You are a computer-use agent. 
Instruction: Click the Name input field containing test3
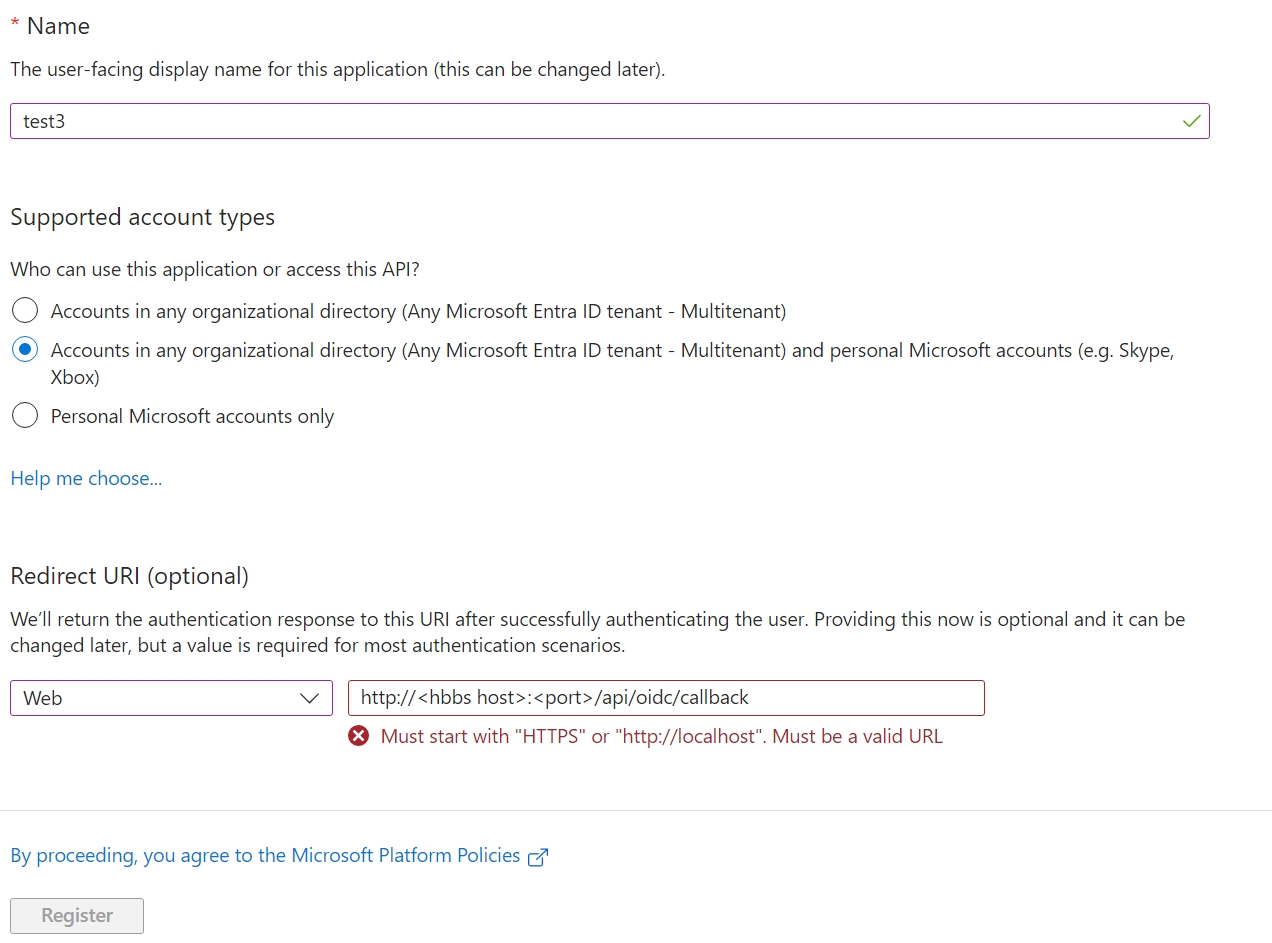tap(609, 121)
